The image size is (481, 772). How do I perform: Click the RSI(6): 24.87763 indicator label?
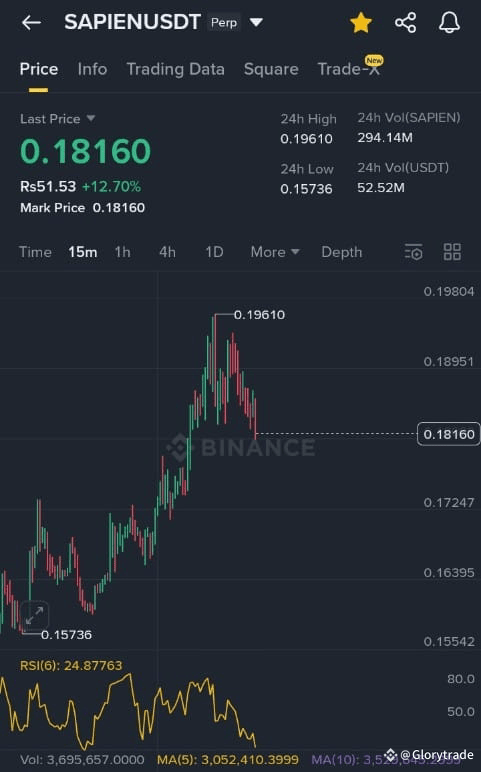(x=71, y=666)
